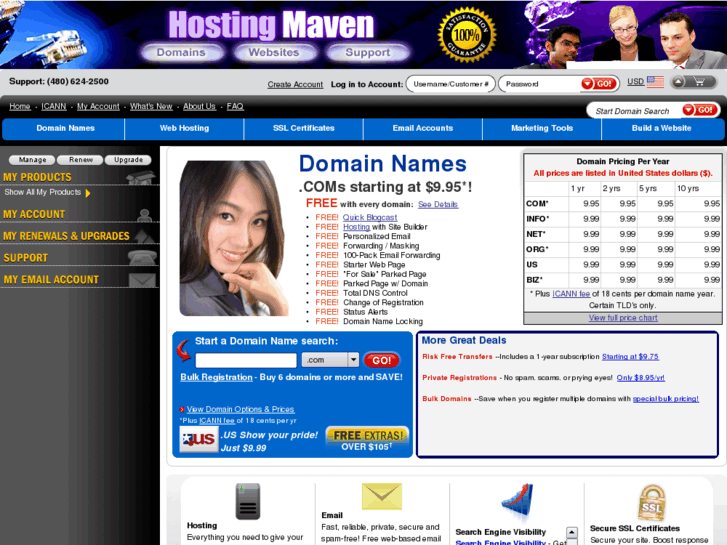Screen dimensions: 727x545
Task: Focus the Password field
Action: click(540, 84)
